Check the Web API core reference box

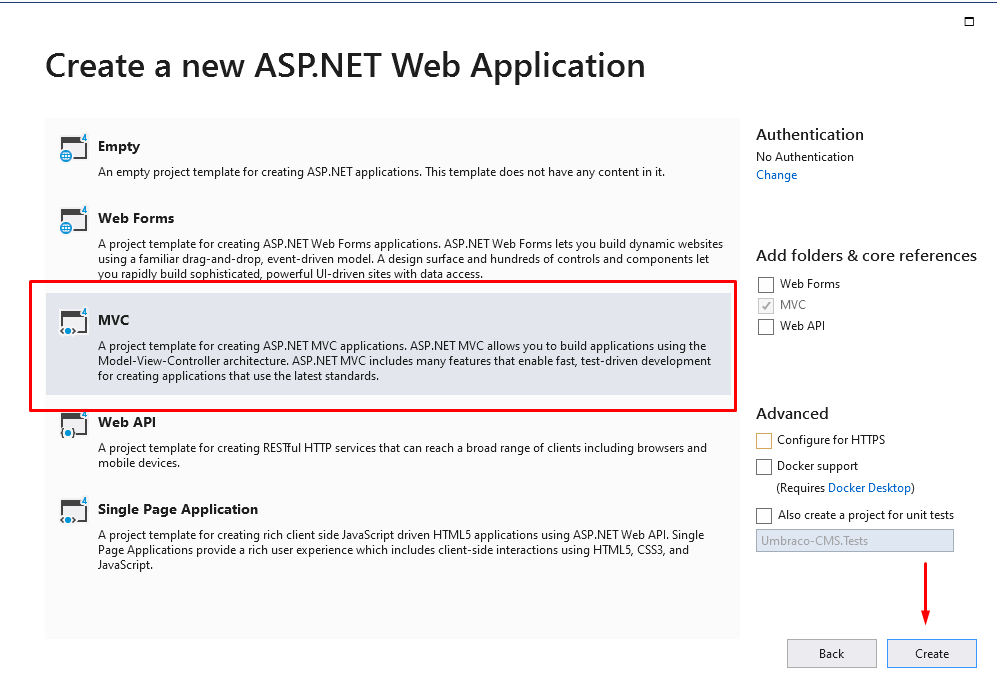pyautogui.click(x=766, y=326)
